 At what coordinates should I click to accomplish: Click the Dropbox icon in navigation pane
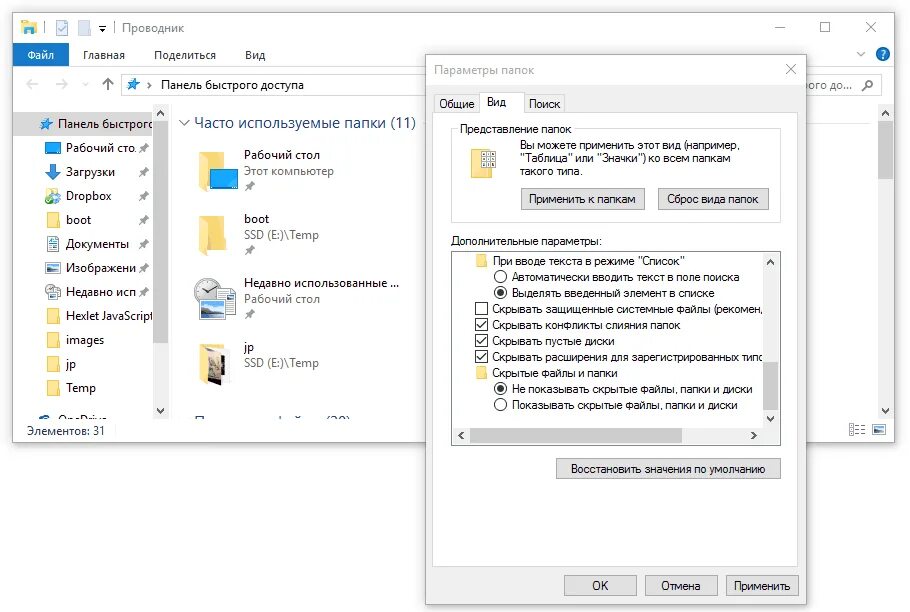pos(53,196)
